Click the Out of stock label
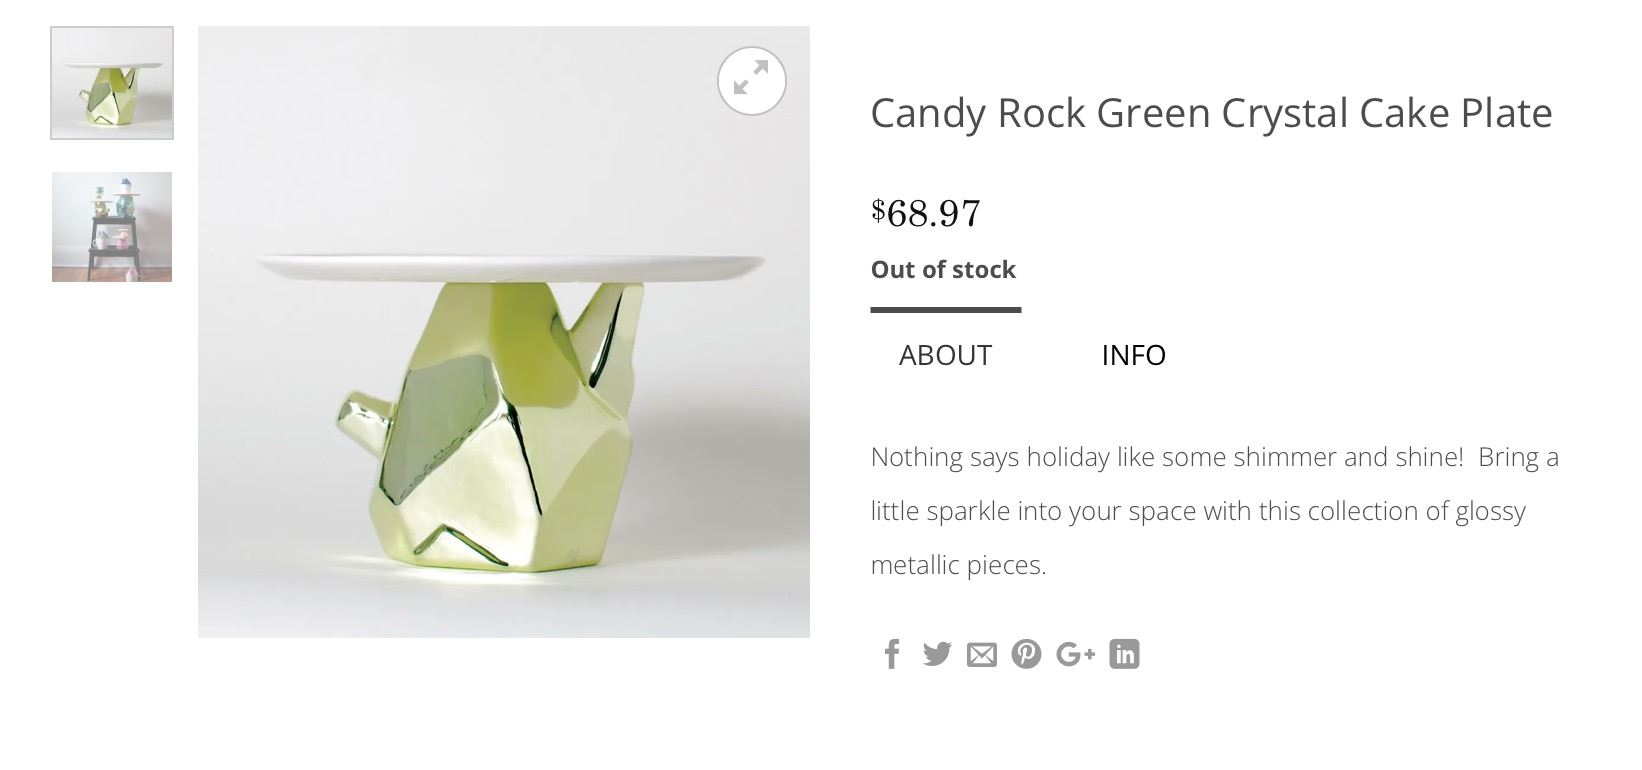The width and height of the screenshot is (1642, 770). (943, 270)
